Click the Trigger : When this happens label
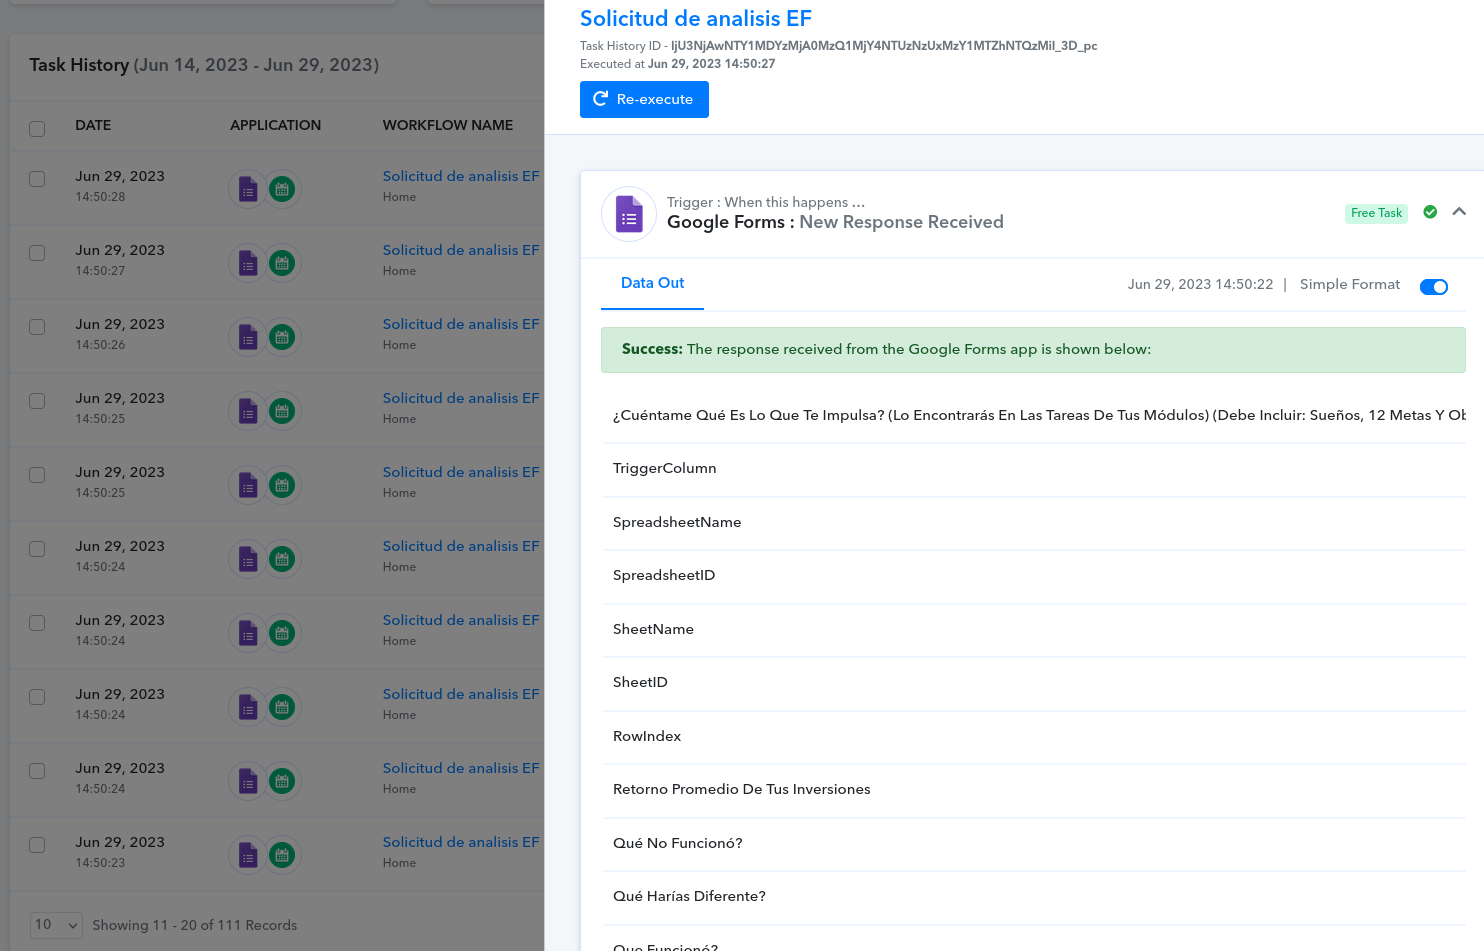Screen dimensions: 1484x951 click(x=766, y=202)
